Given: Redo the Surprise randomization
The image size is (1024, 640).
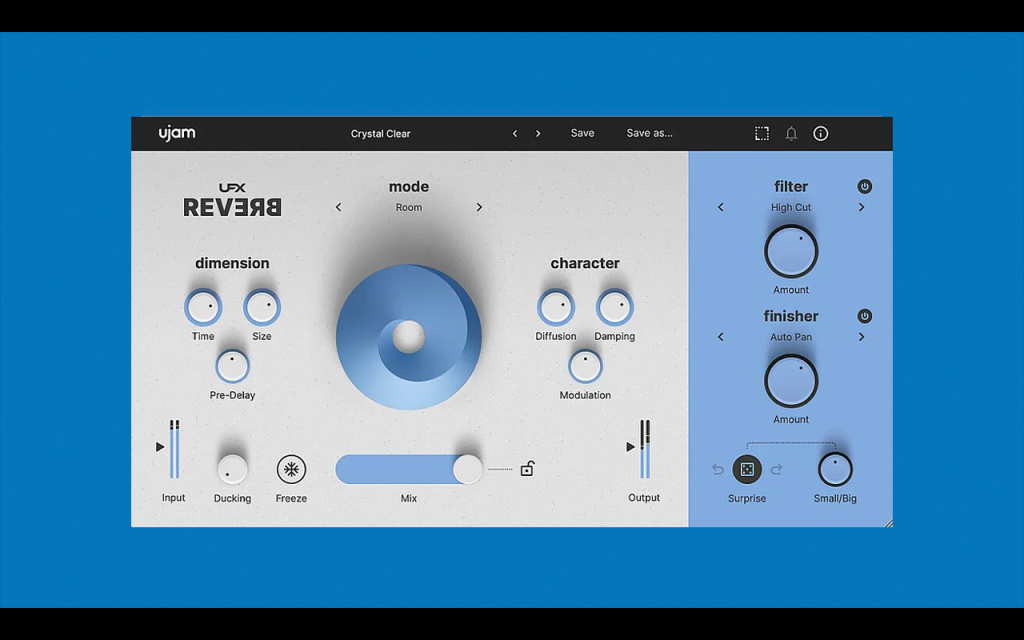Looking at the screenshot, I should click(776, 469).
